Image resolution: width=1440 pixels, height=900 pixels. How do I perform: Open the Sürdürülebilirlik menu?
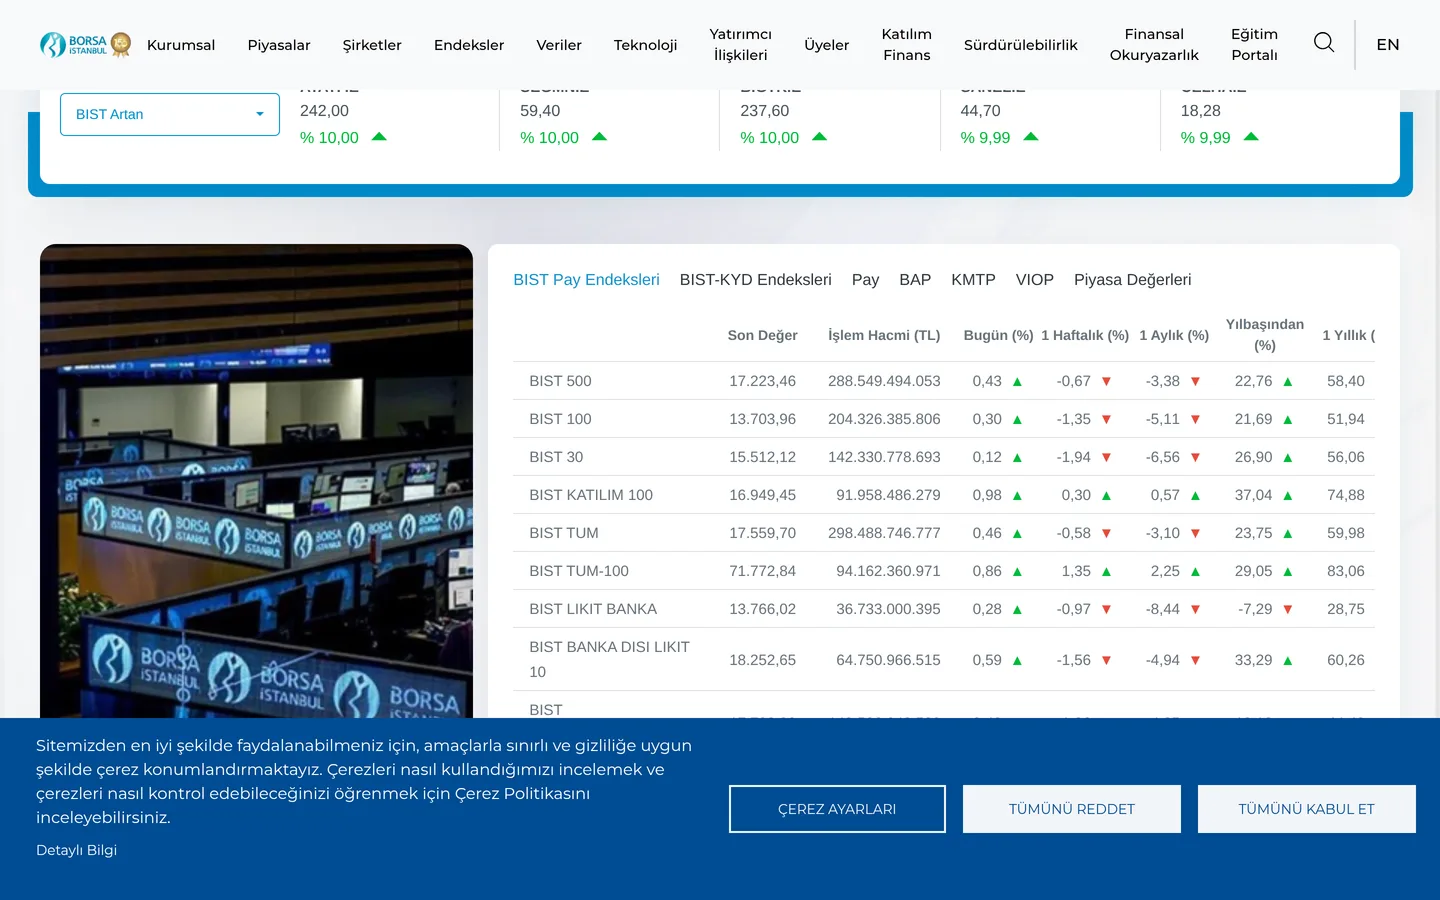tap(1021, 45)
